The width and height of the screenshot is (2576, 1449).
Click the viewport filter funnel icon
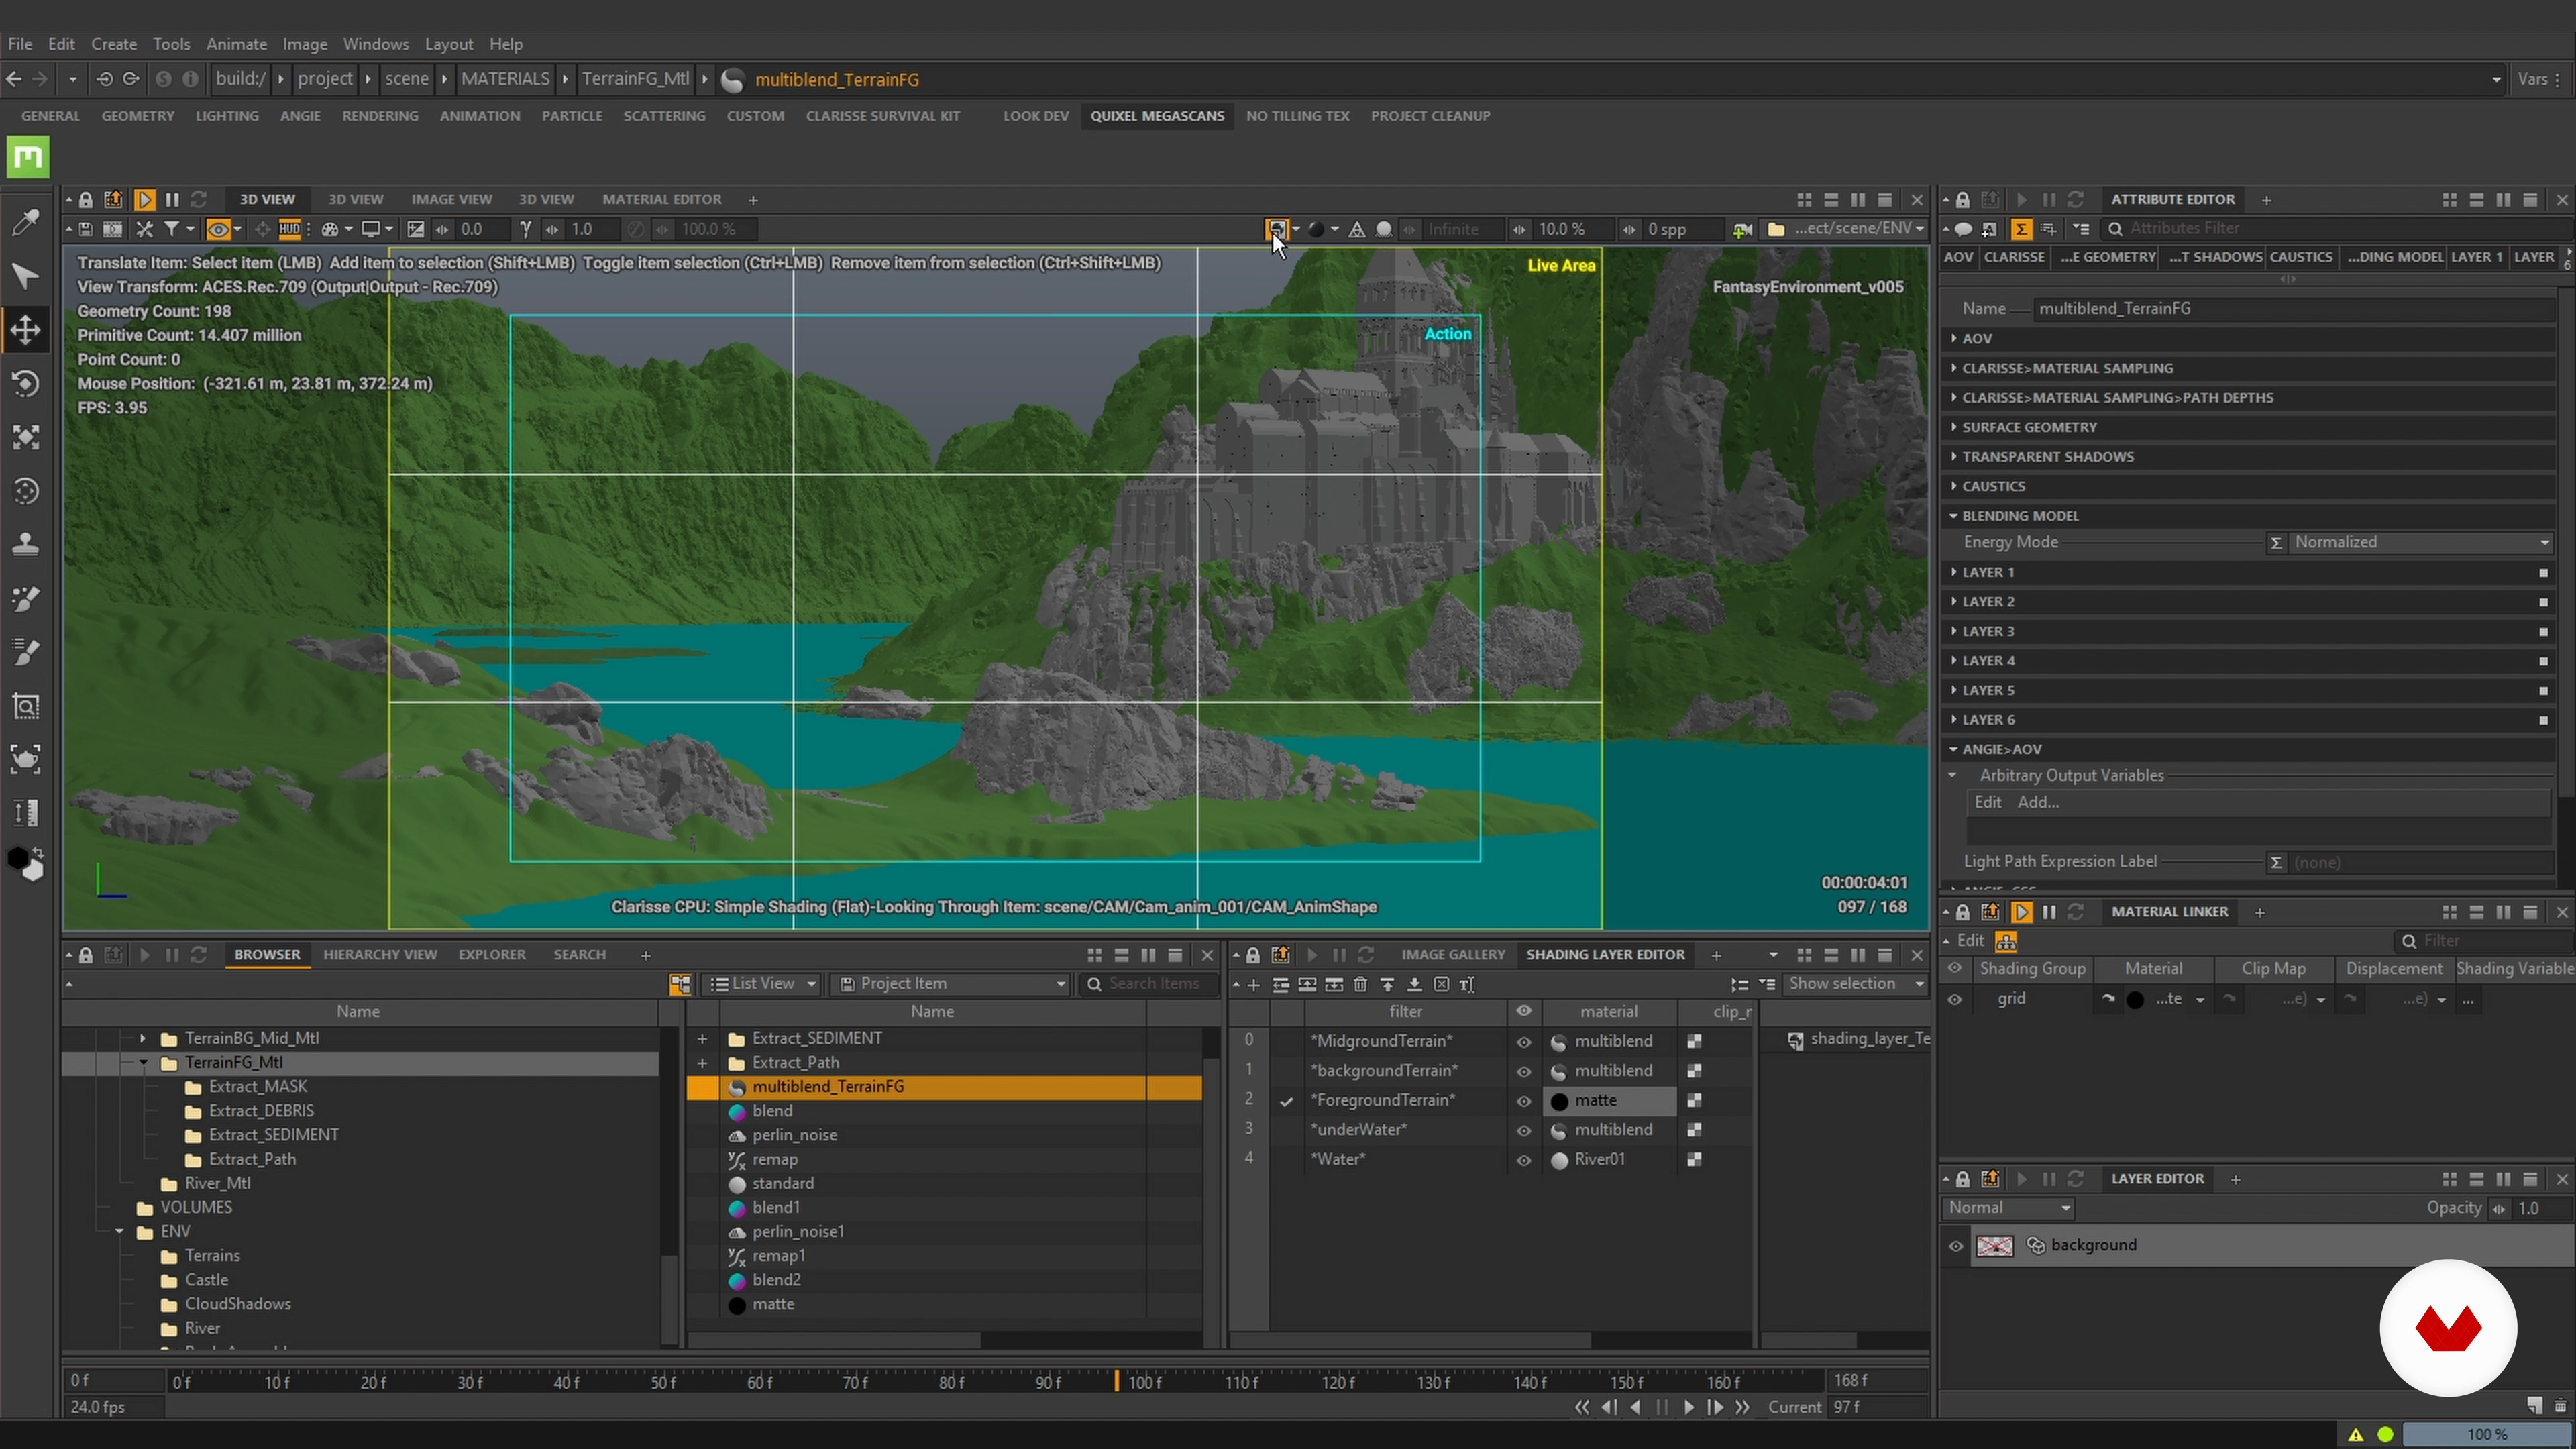172,229
